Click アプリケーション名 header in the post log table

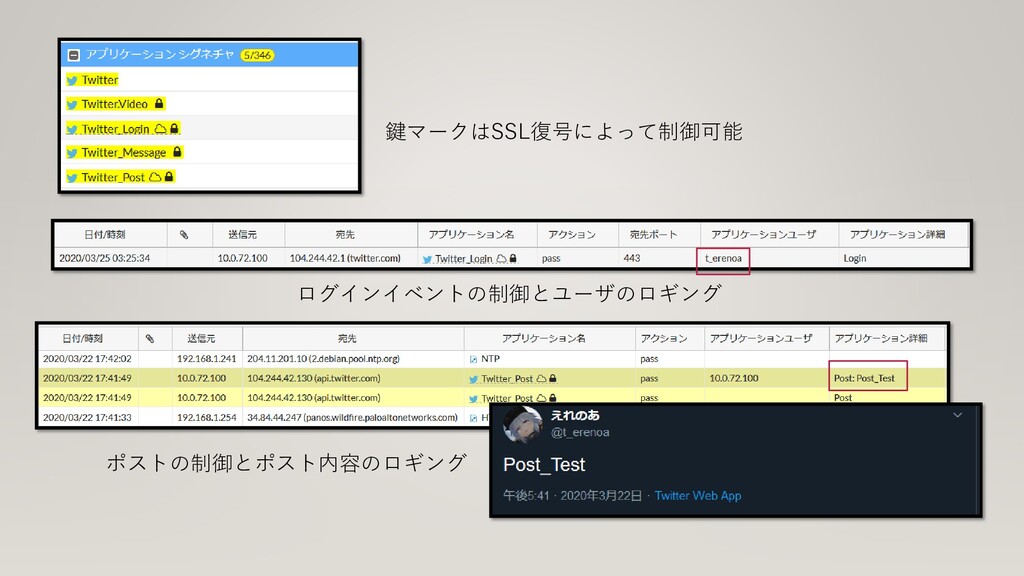click(x=543, y=338)
